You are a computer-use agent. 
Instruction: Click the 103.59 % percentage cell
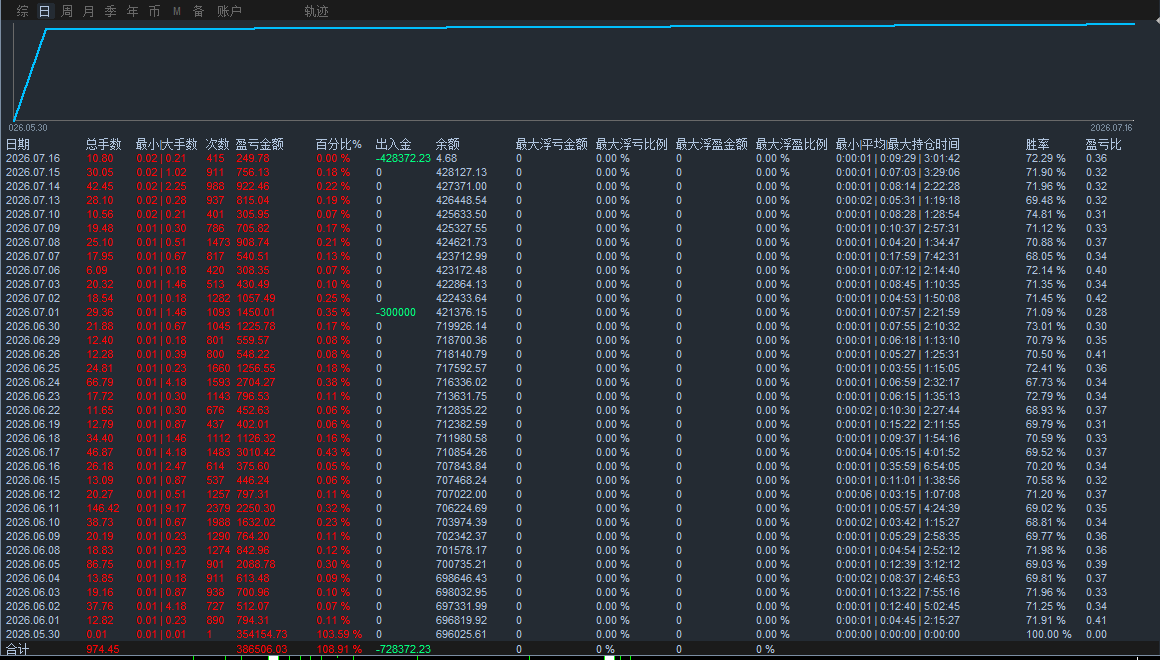tap(339, 634)
